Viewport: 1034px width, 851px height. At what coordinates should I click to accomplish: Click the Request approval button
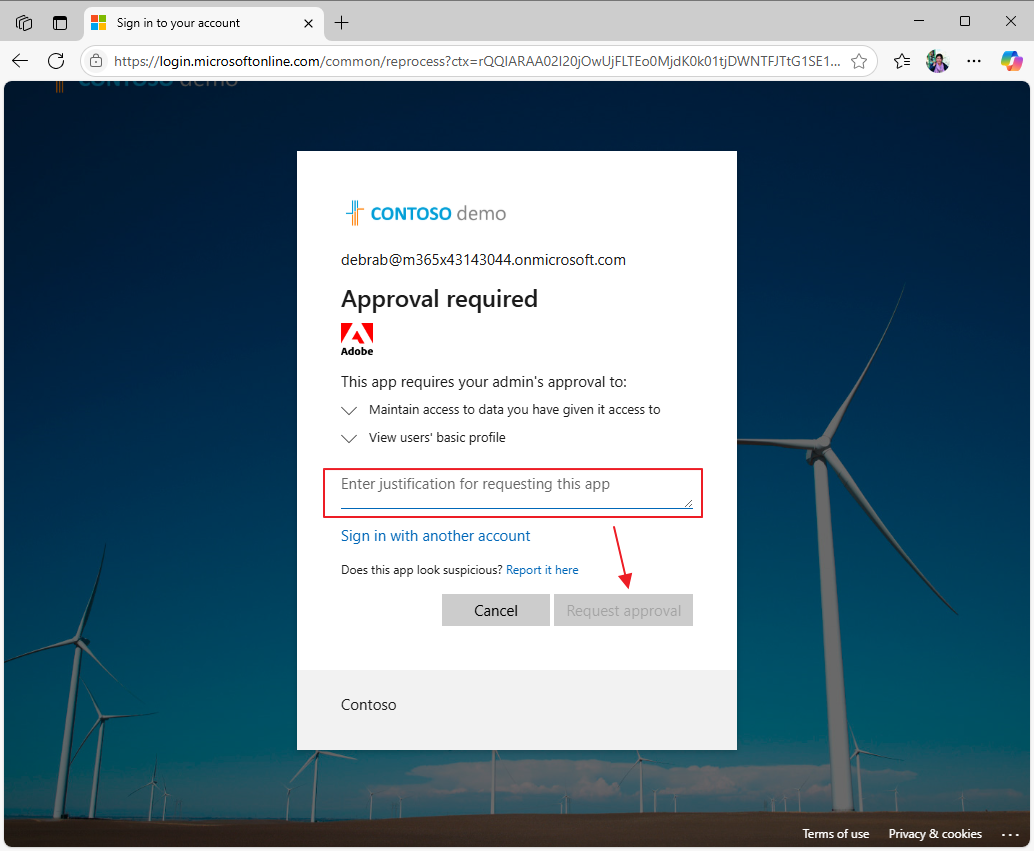pyautogui.click(x=623, y=610)
